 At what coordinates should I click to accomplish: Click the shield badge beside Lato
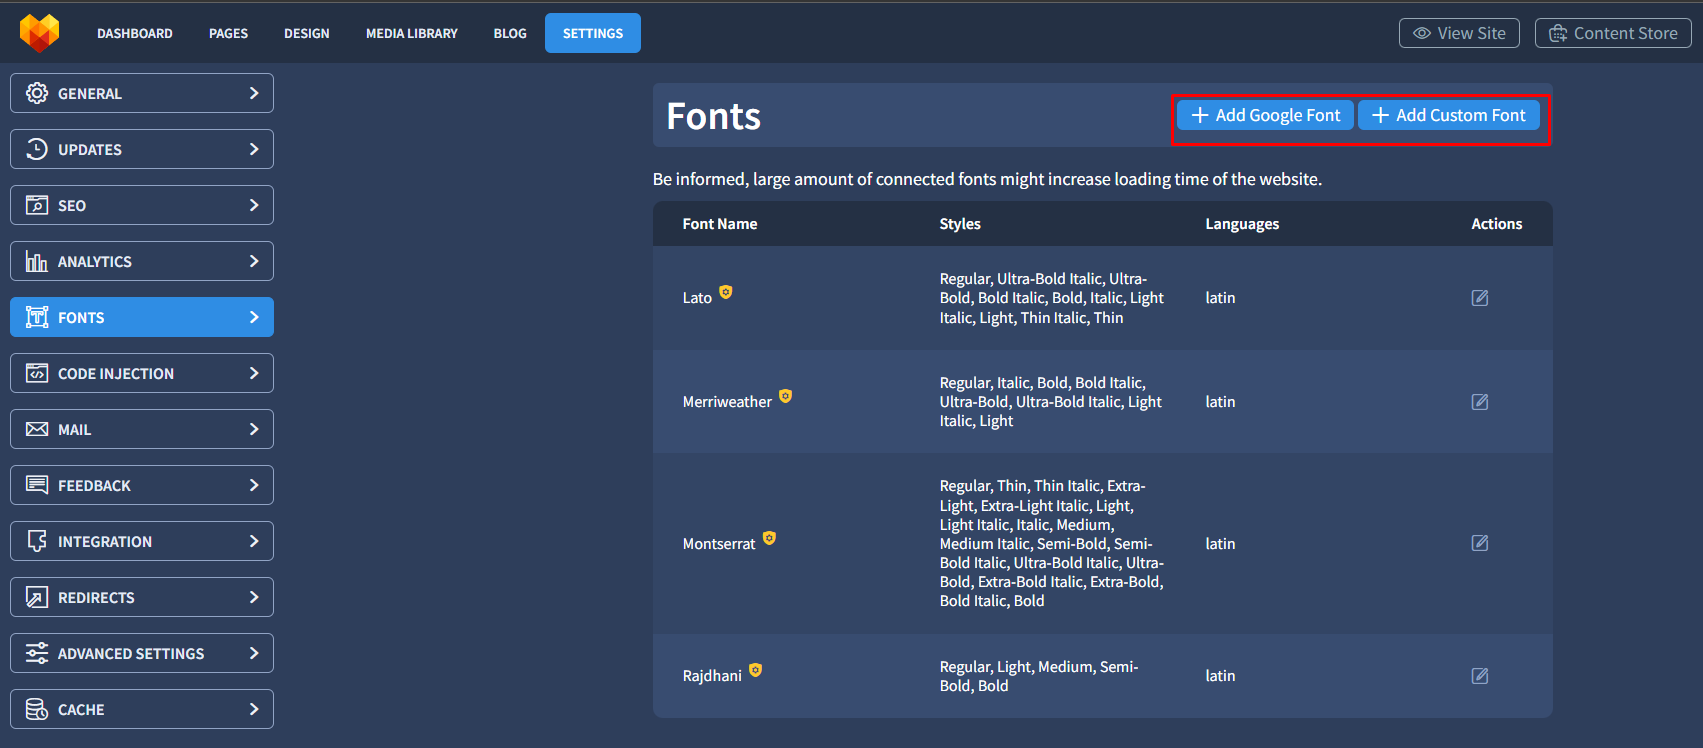[x=726, y=292]
